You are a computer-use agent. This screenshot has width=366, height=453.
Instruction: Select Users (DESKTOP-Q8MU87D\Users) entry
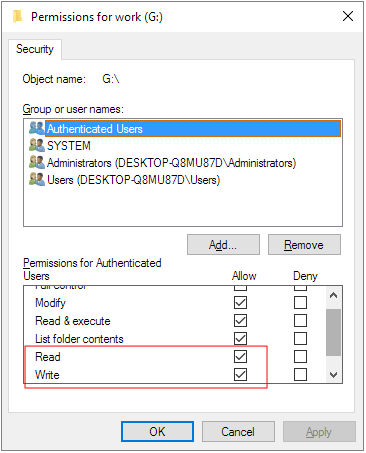pos(133,180)
